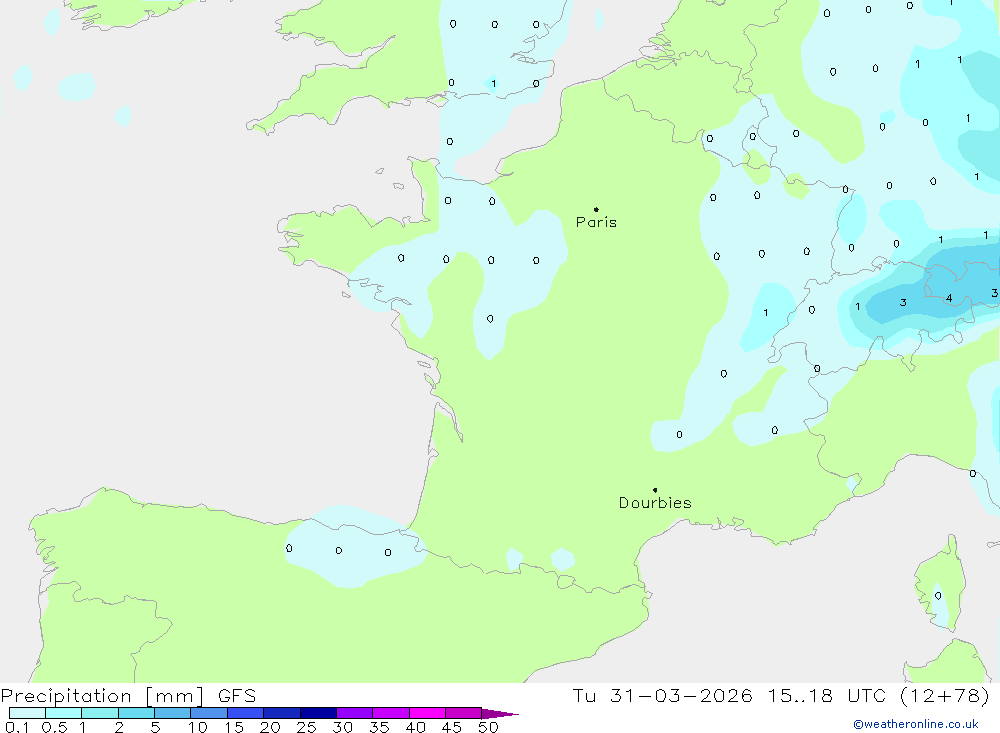Click the 2 mm legend color swatch
Viewport: 1000px width, 733px height.
coord(136,713)
